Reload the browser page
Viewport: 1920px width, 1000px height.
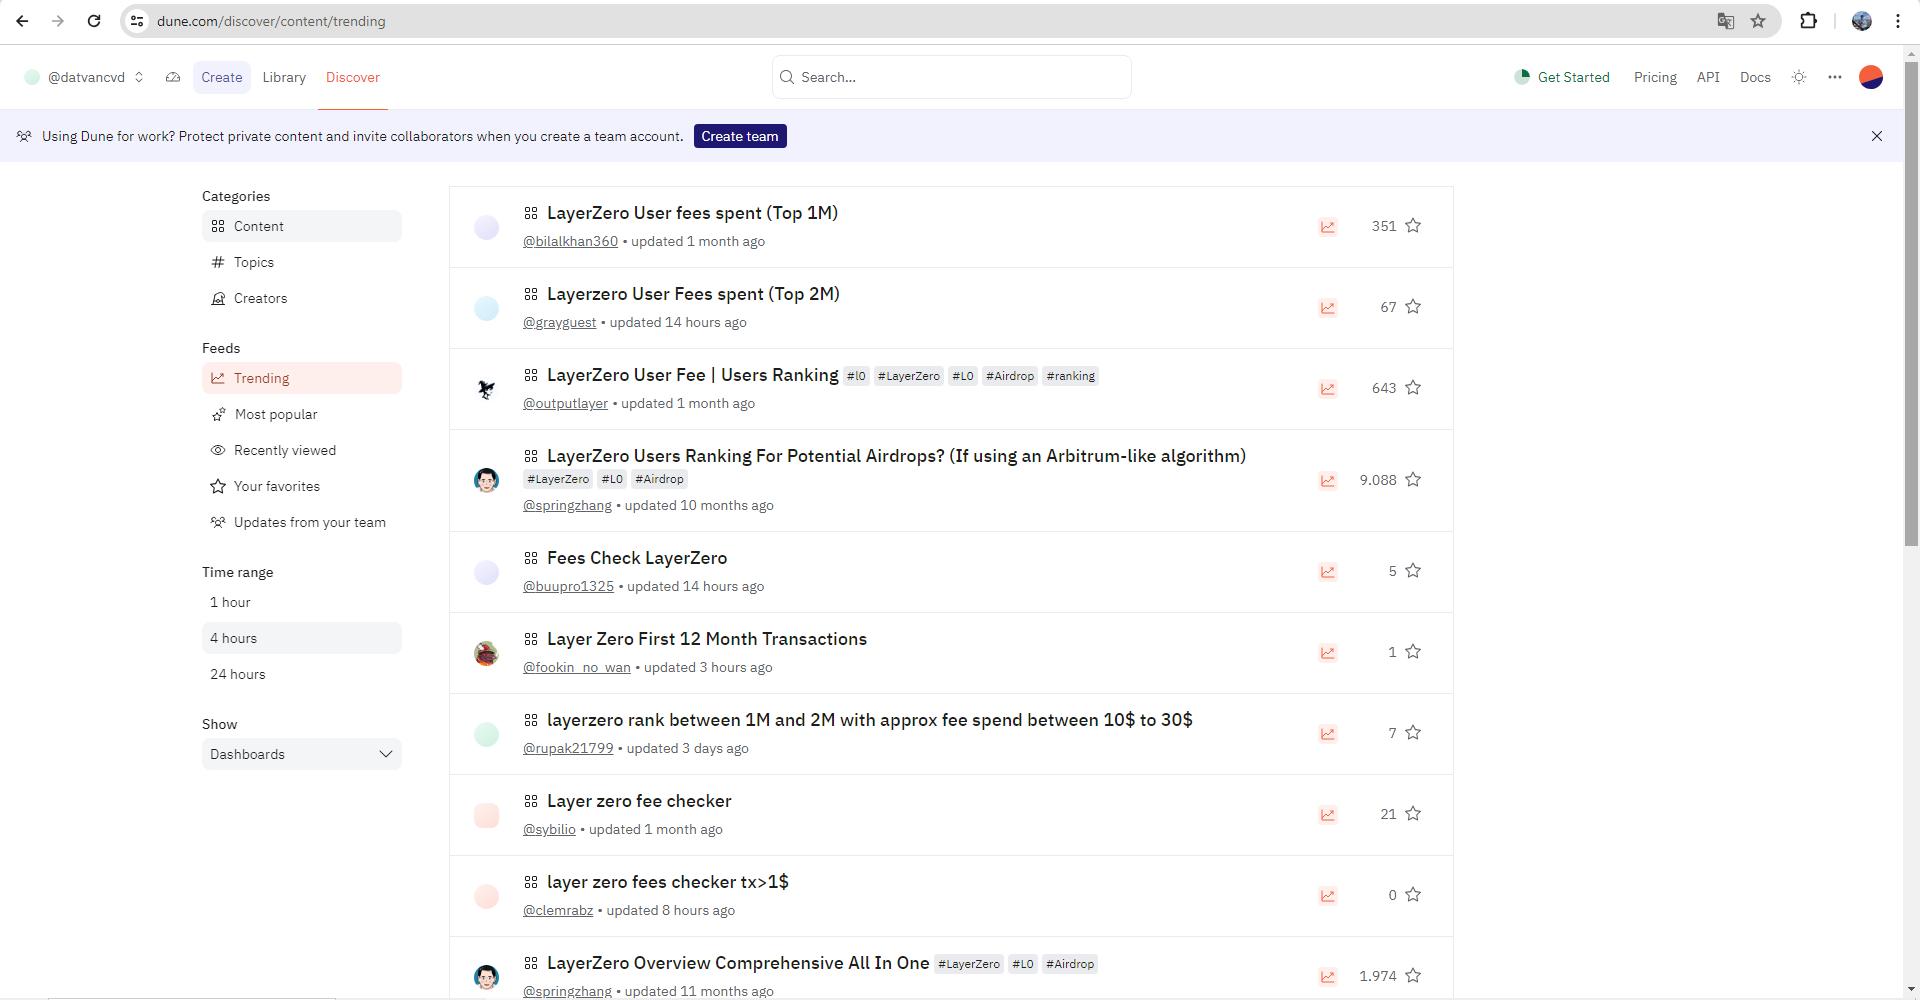tap(94, 21)
